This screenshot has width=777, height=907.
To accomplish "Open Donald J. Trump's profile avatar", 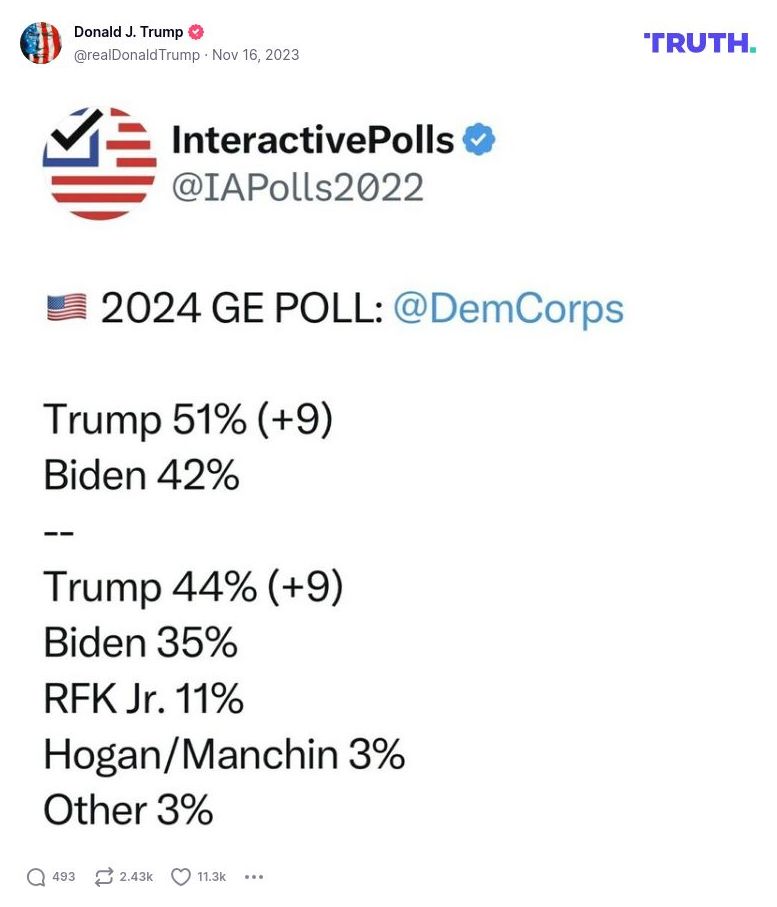I will [x=42, y=43].
